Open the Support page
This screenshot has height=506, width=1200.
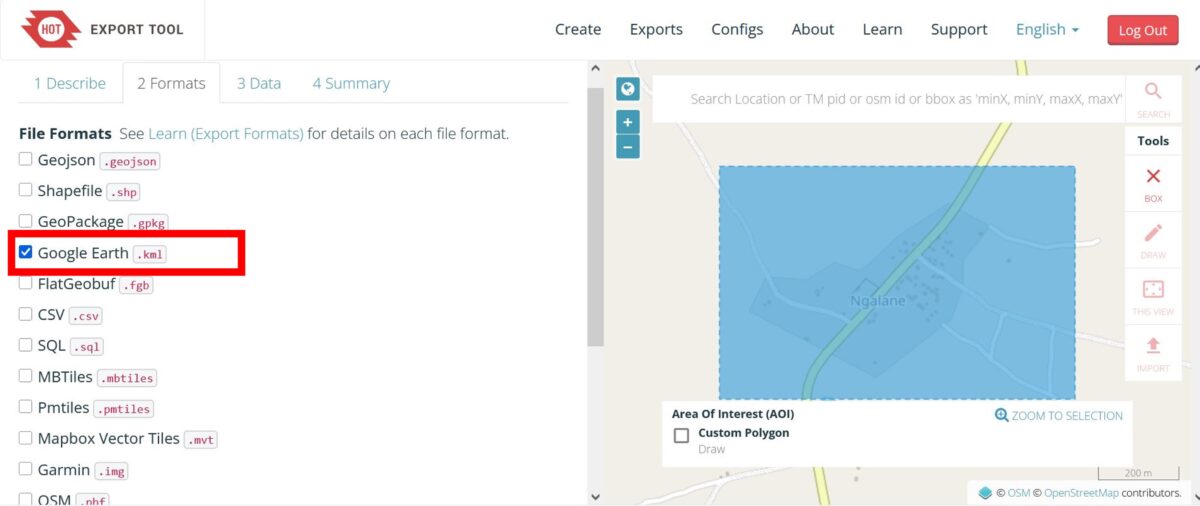[x=959, y=29]
